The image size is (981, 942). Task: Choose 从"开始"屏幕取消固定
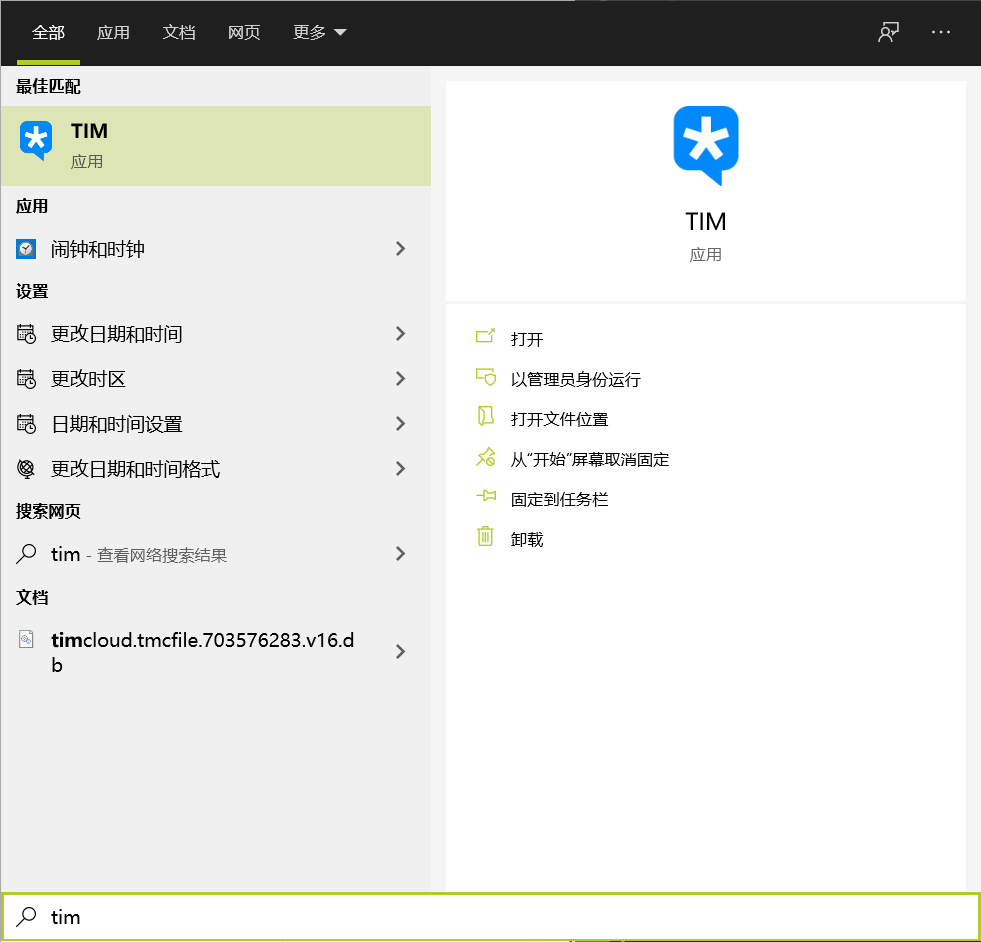(589, 459)
